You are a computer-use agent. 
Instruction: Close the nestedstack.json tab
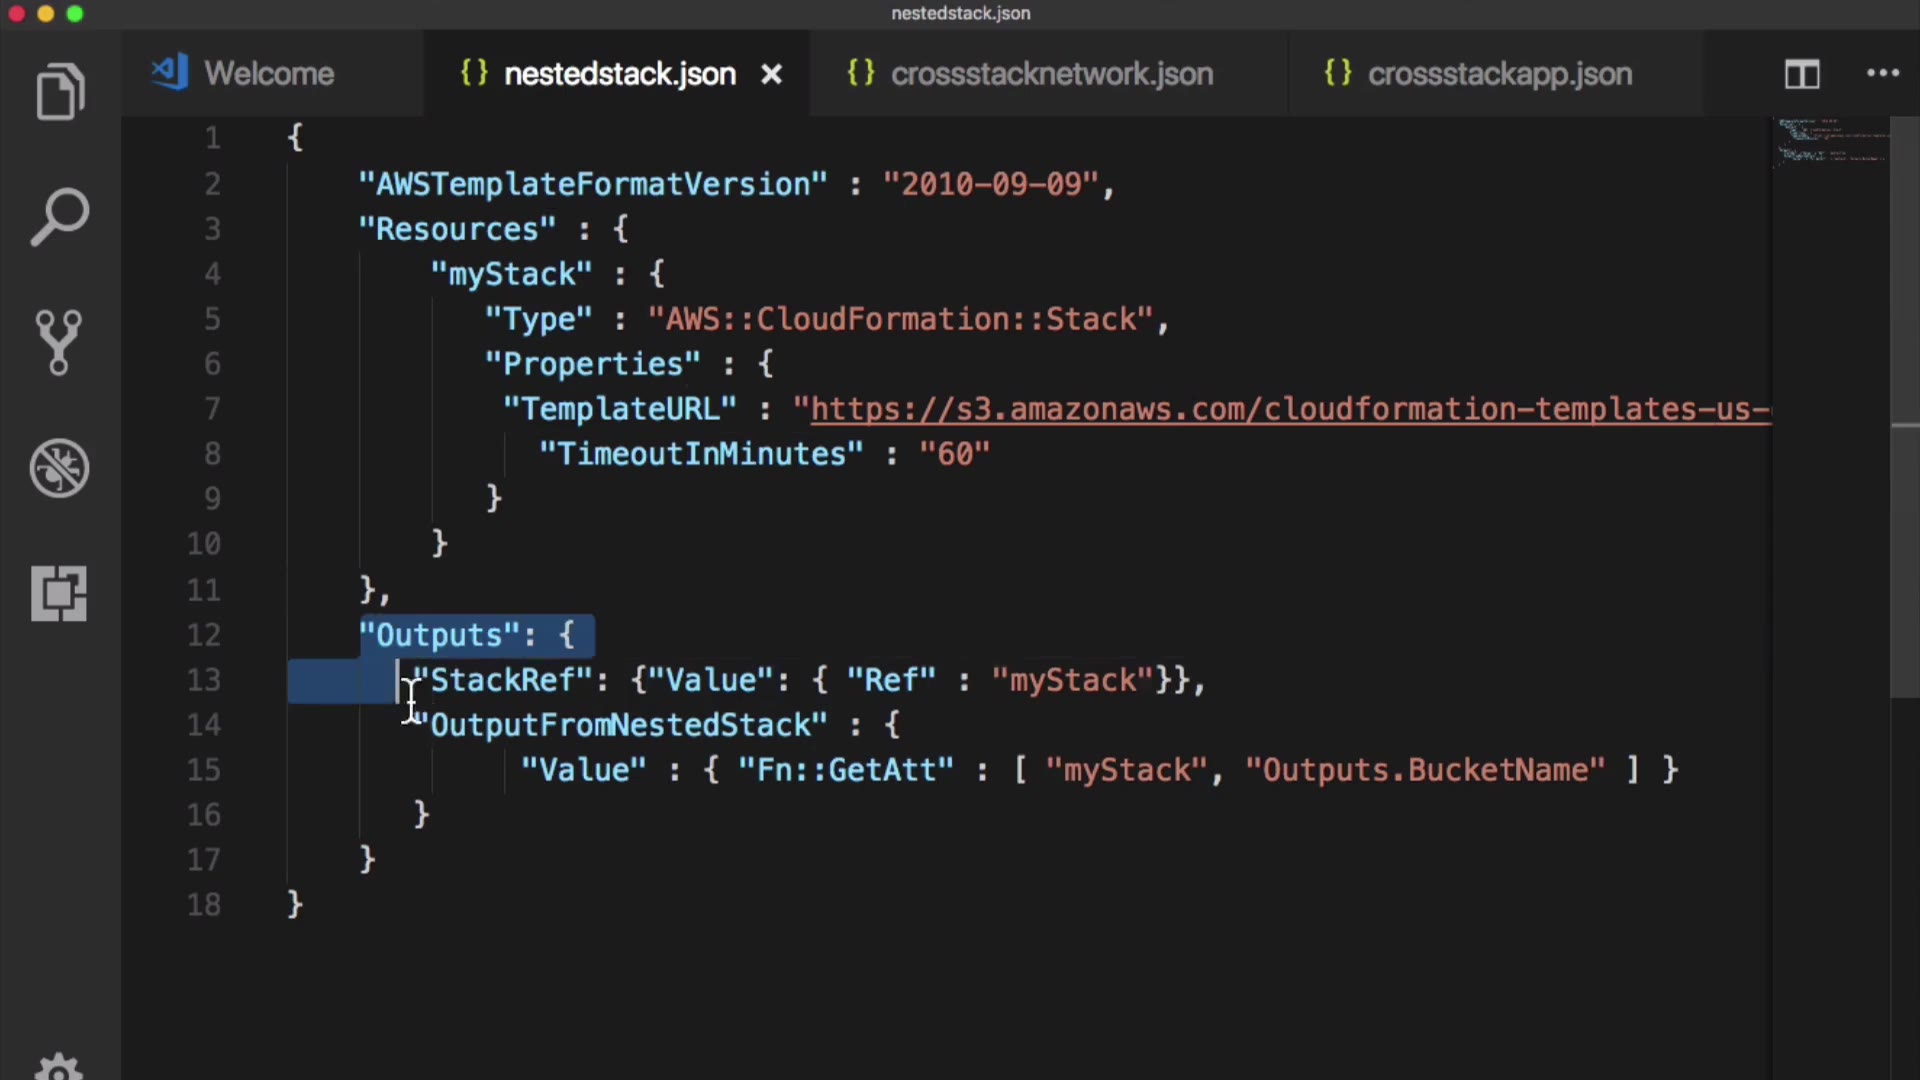click(771, 75)
